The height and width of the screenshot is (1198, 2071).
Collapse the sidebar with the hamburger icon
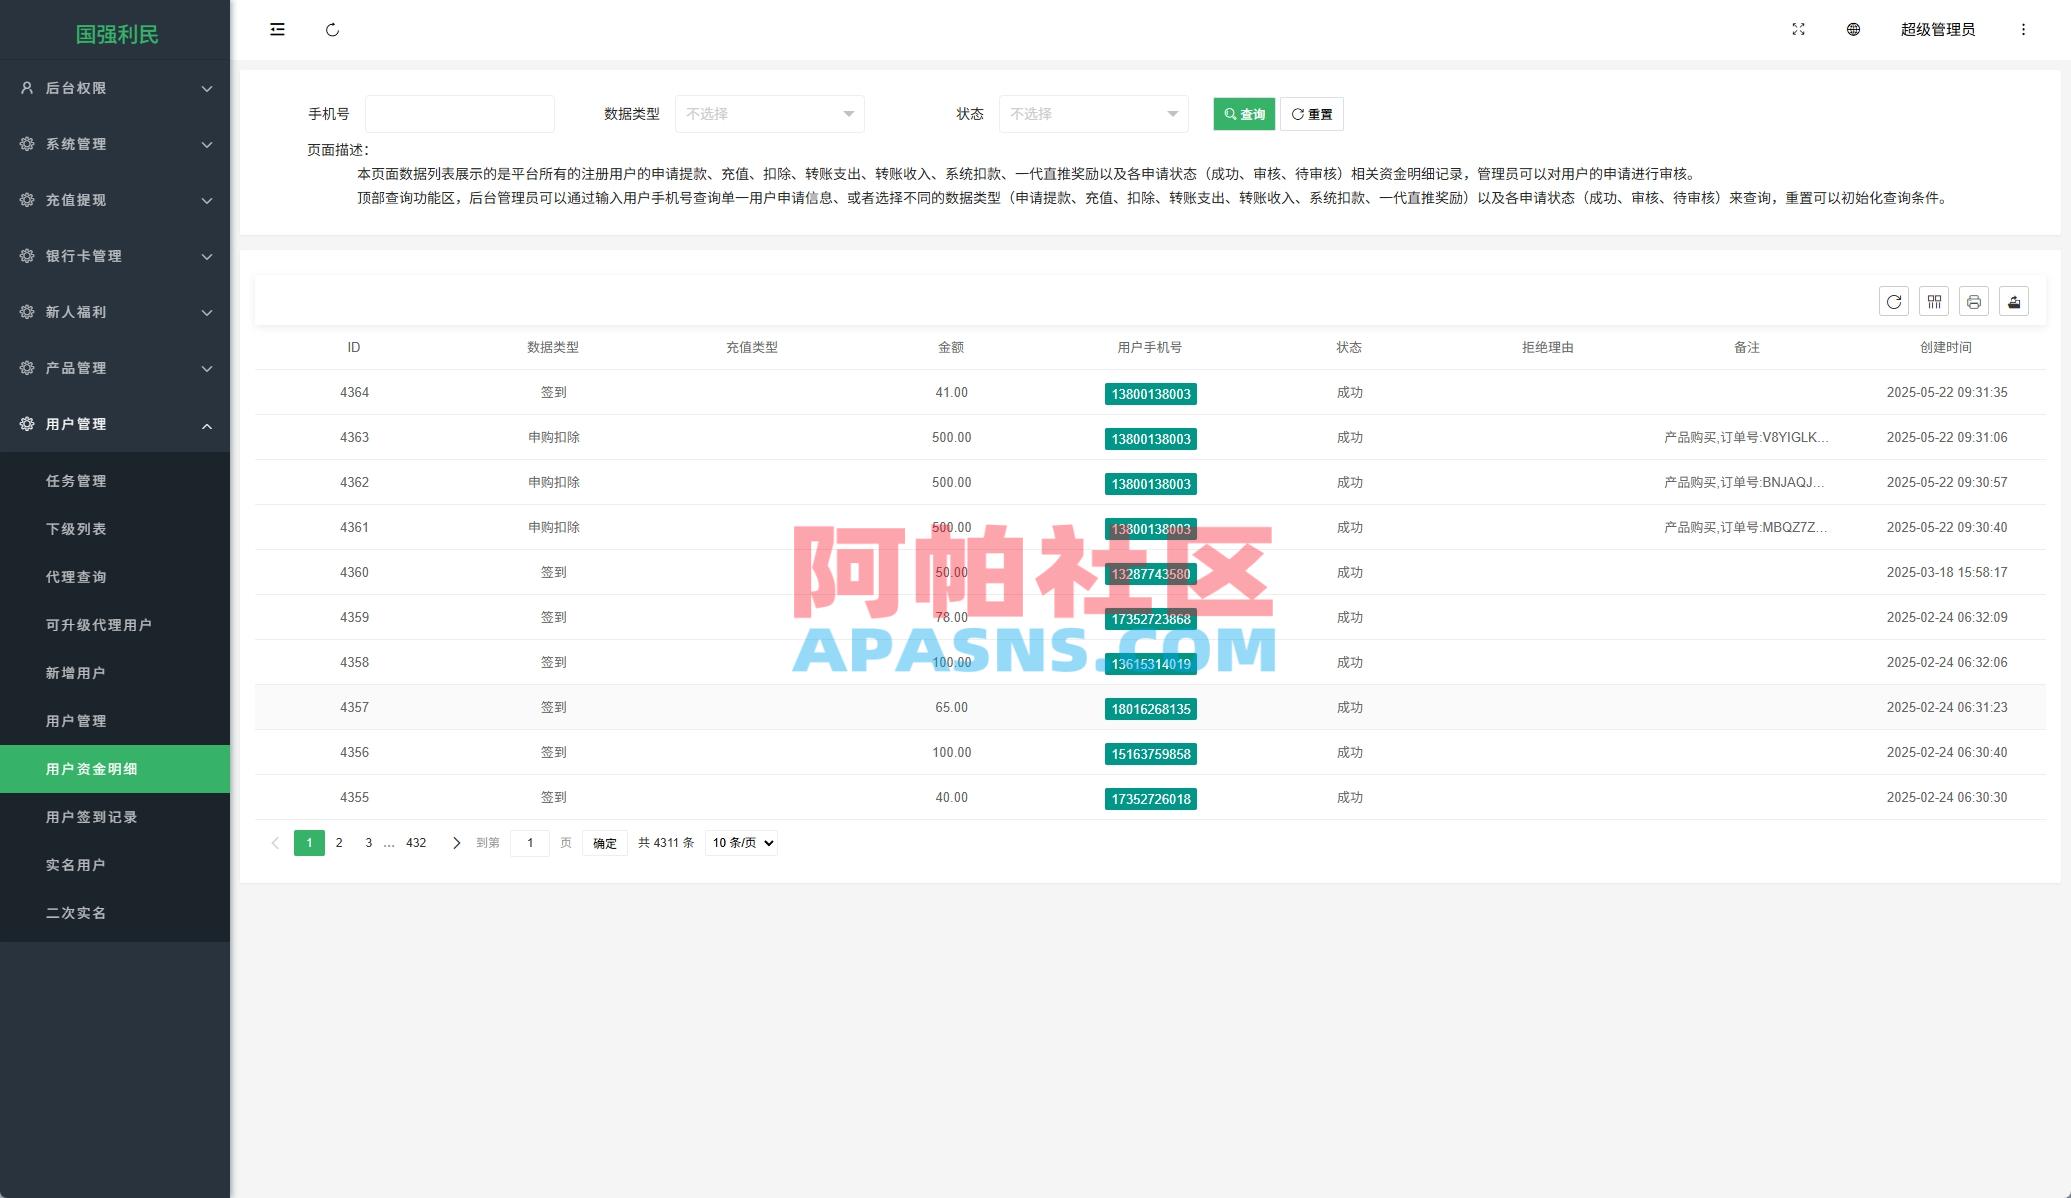(x=277, y=29)
